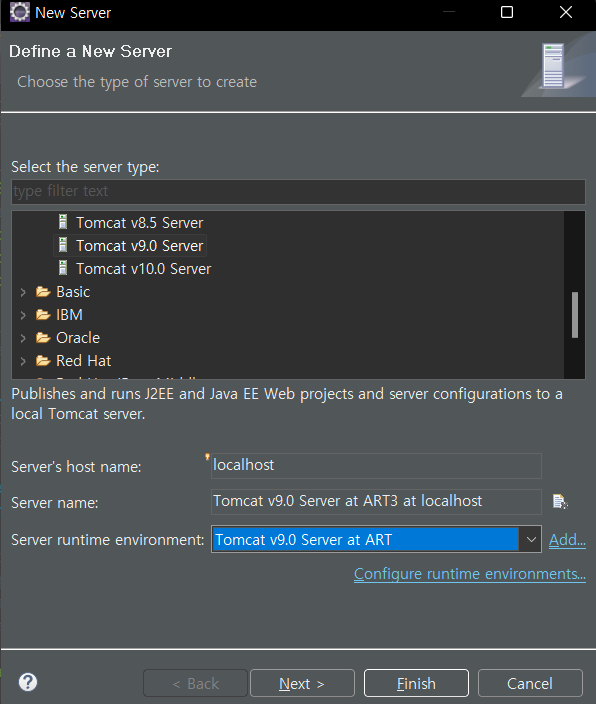Screen dimensions: 596x704
Task: Open Server runtime environment dropdown arrow
Action: pos(530,539)
